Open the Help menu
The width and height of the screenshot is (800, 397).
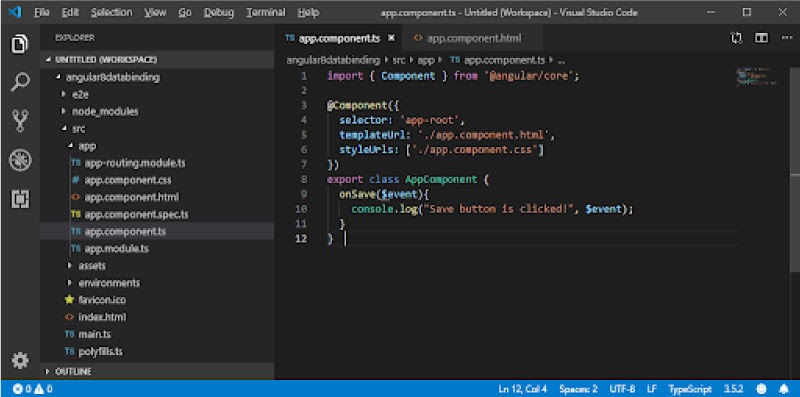[308, 12]
